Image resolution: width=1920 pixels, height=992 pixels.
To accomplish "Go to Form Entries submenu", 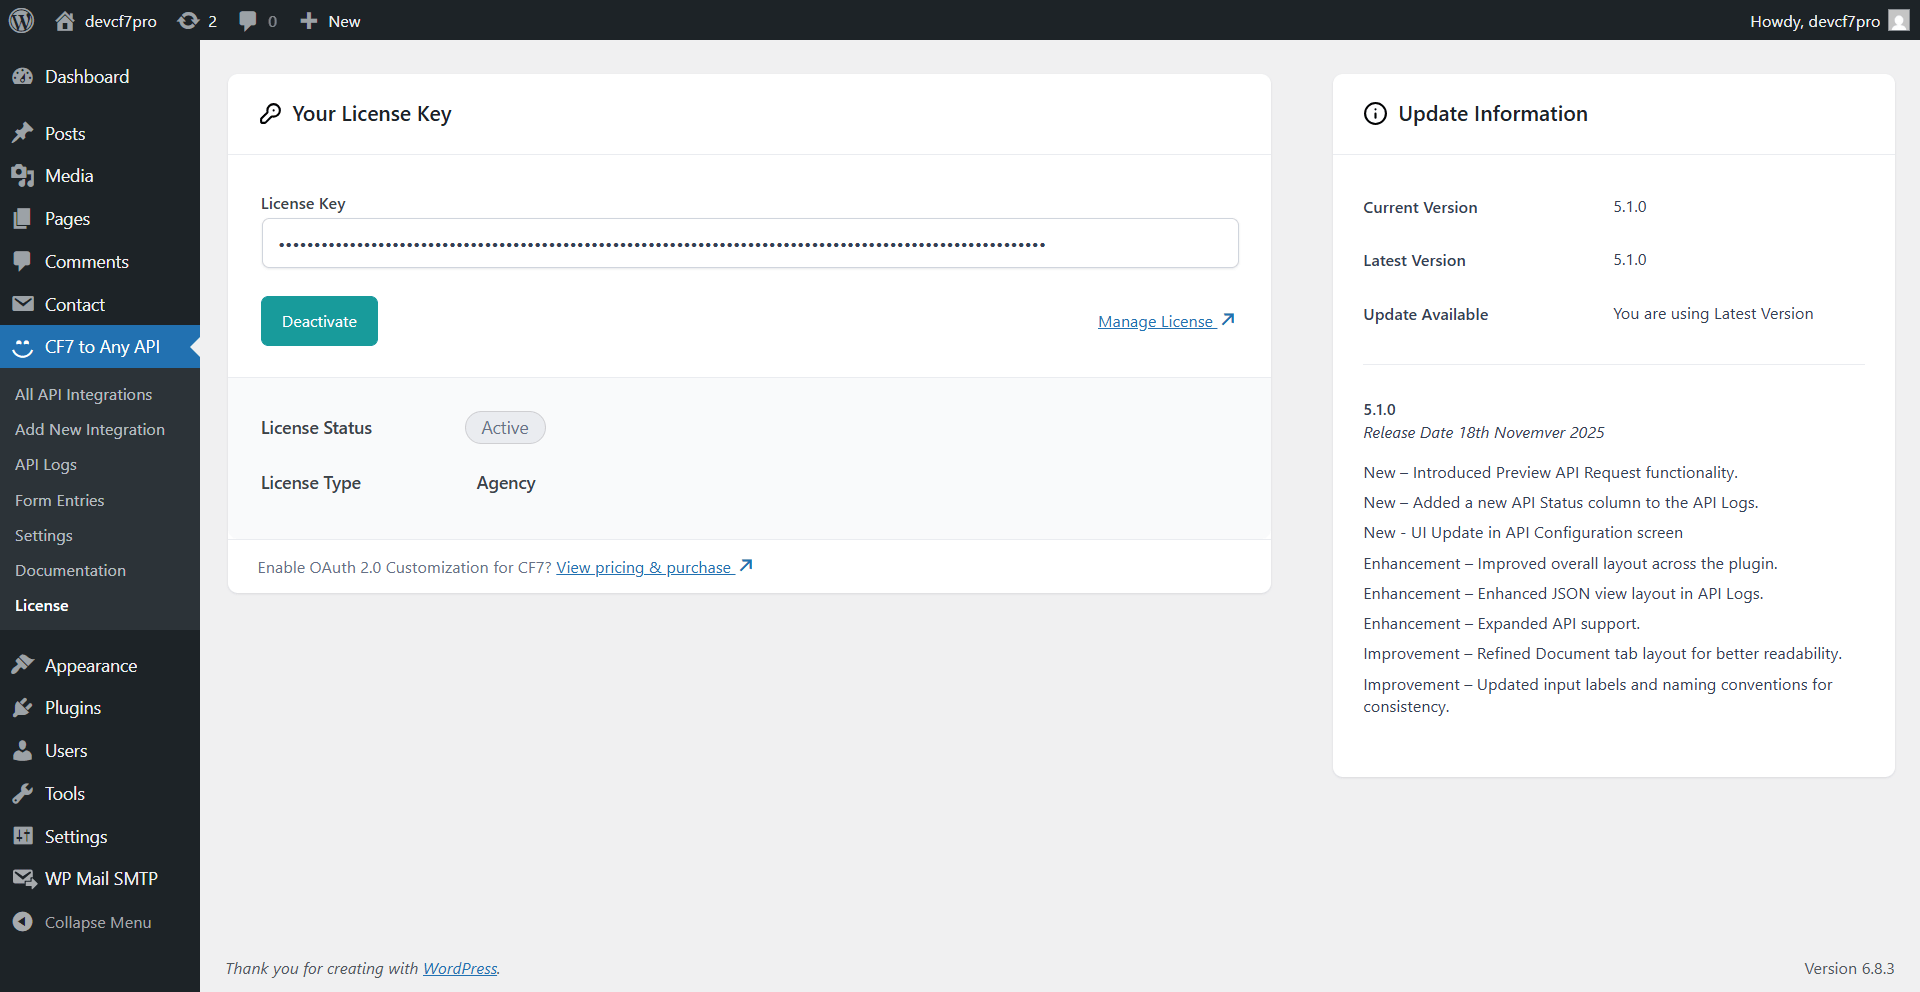I will click(59, 500).
